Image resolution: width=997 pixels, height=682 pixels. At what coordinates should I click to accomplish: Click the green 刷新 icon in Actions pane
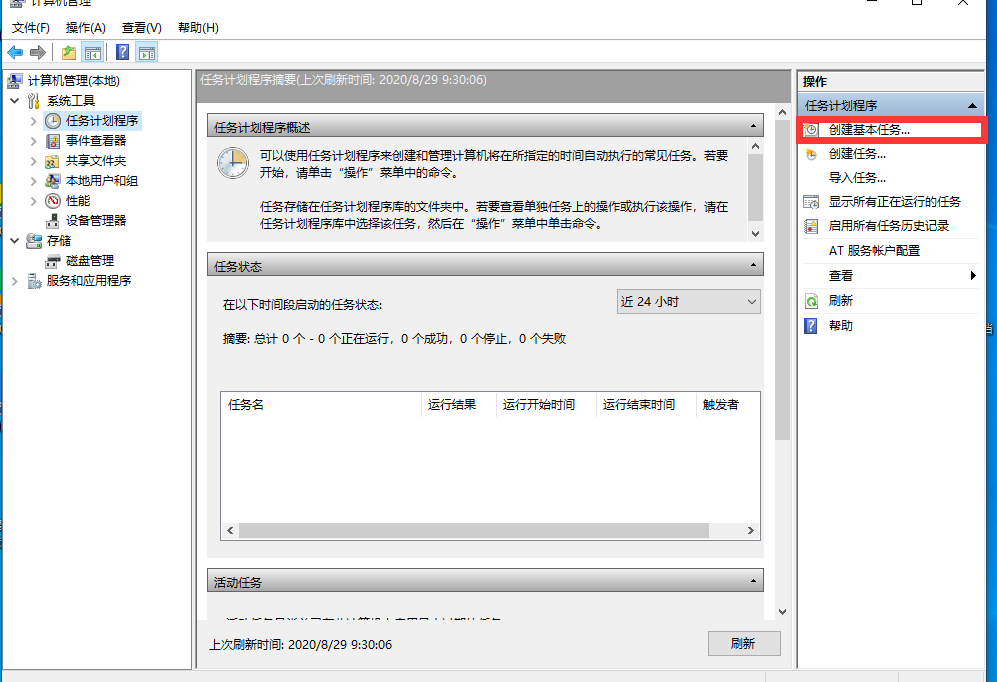[810, 300]
